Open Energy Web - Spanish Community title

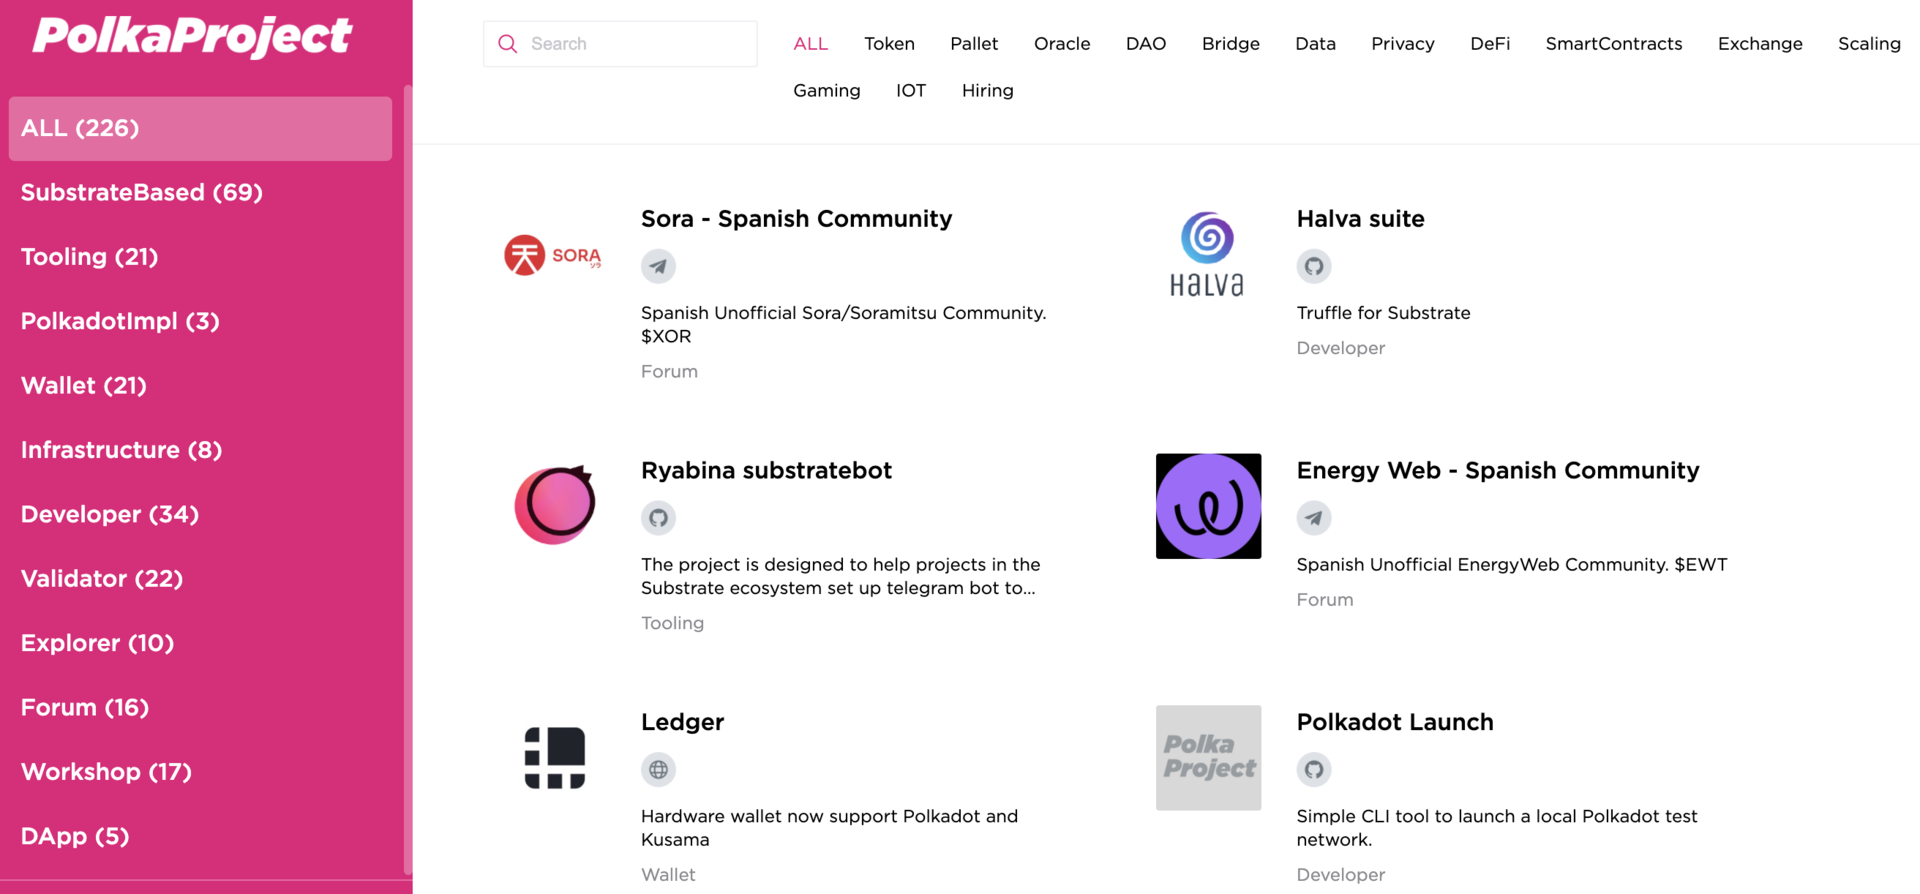[1498, 470]
